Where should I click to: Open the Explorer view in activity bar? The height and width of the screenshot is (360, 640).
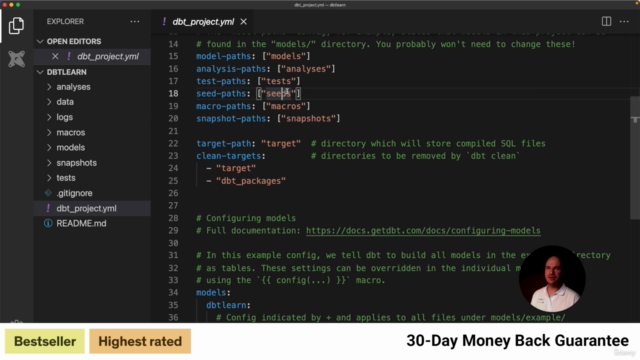[x=16, y=26]
